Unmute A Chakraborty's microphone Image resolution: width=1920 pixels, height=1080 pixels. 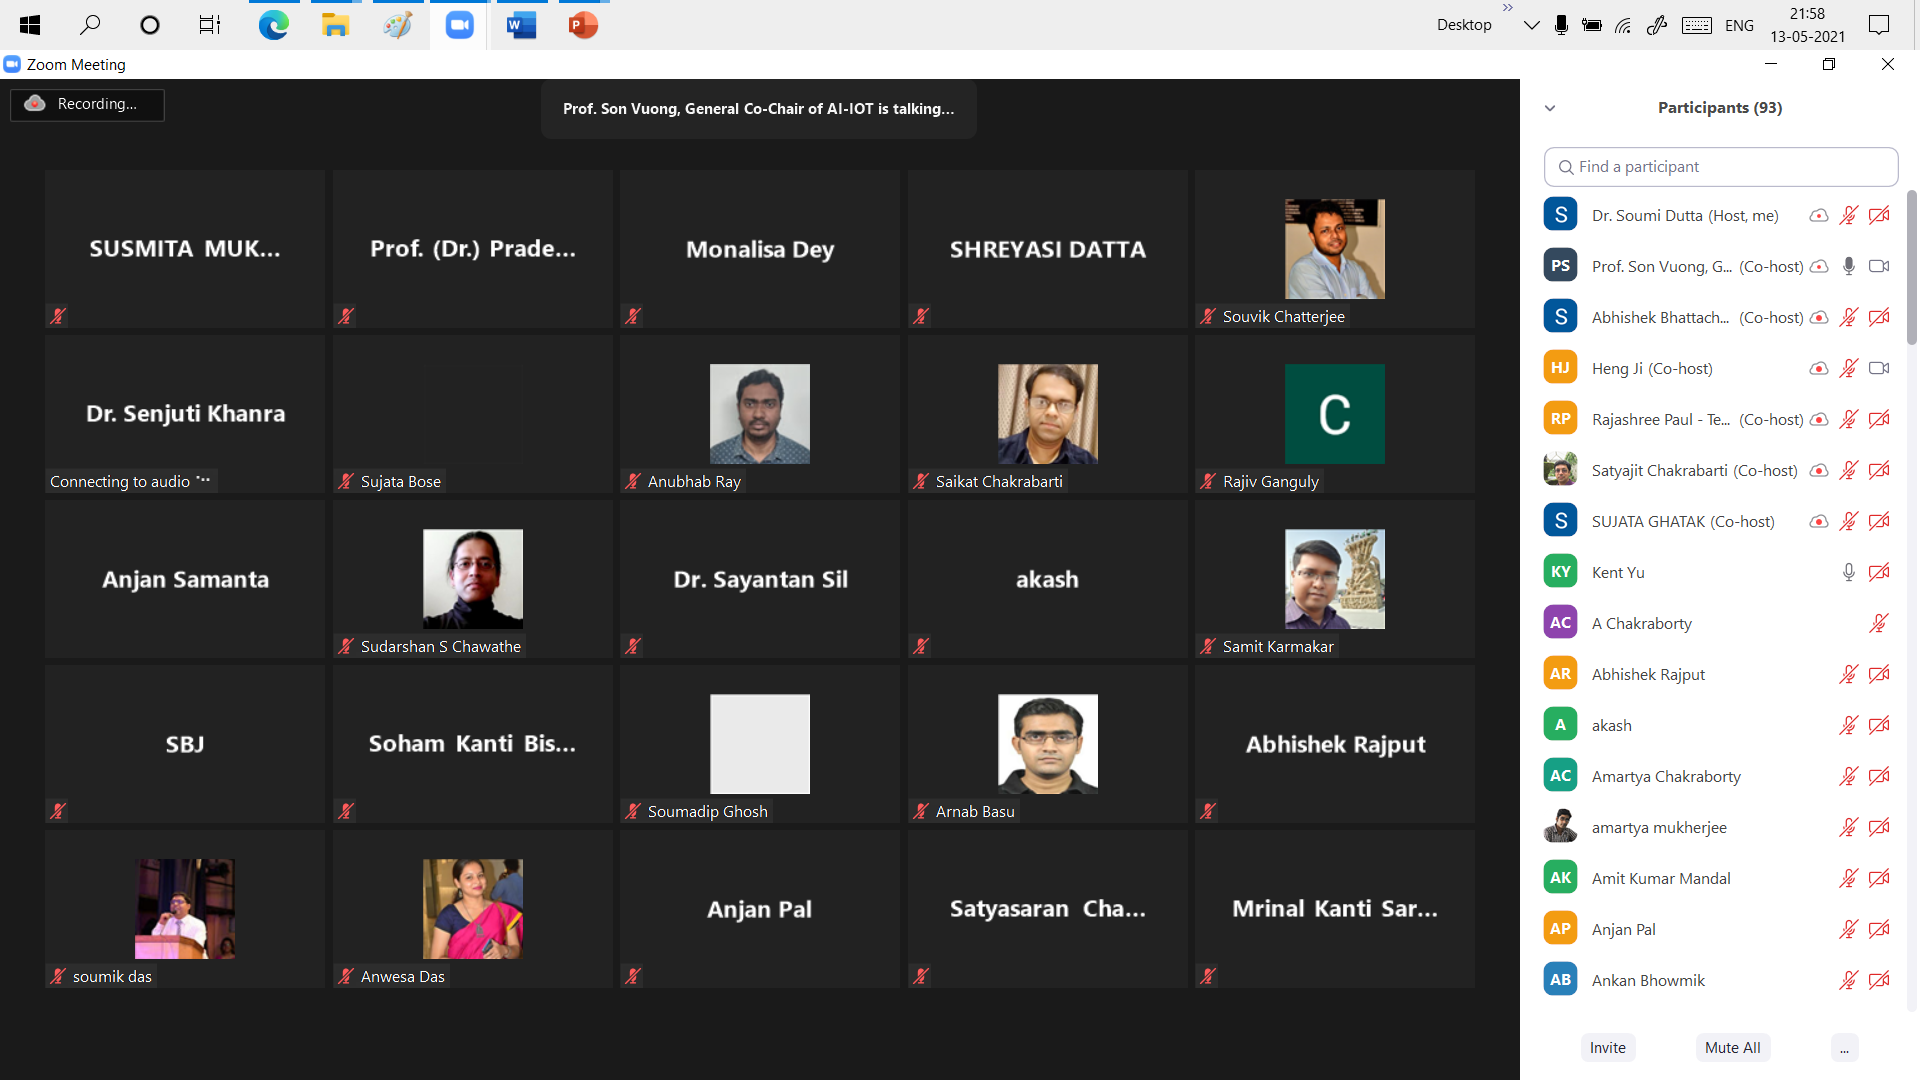coord(1879,623)
